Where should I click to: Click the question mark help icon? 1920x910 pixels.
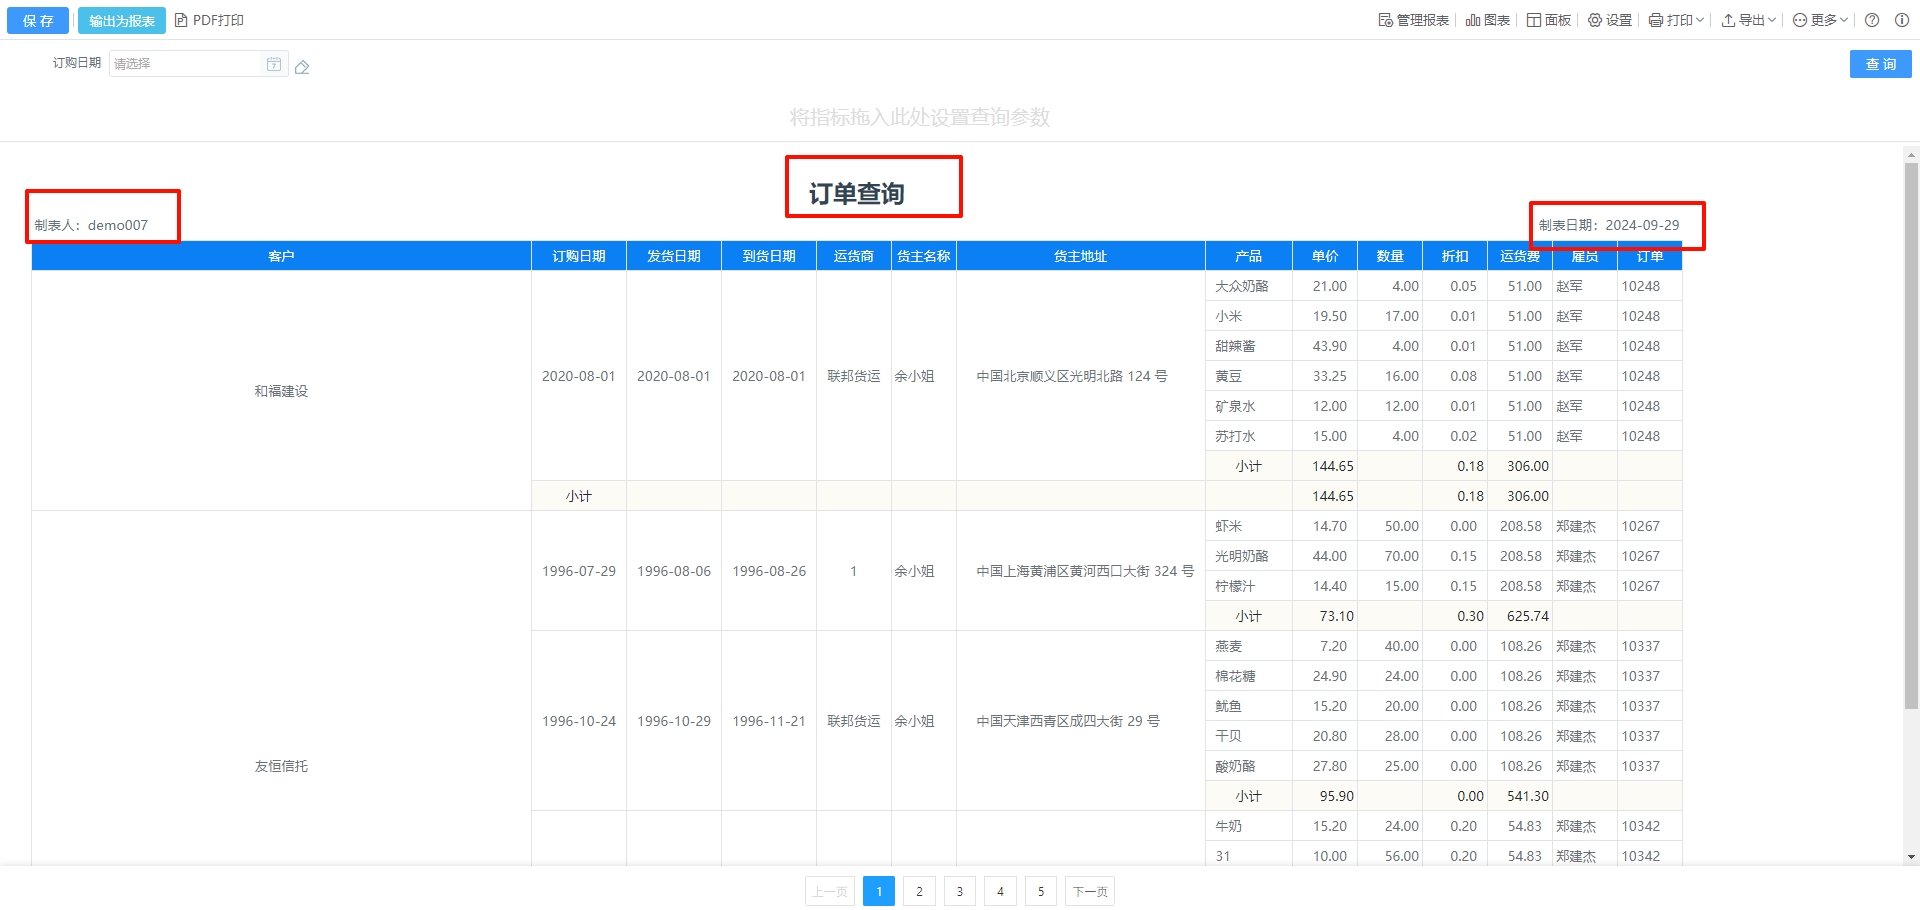[x=1872, y=20]
